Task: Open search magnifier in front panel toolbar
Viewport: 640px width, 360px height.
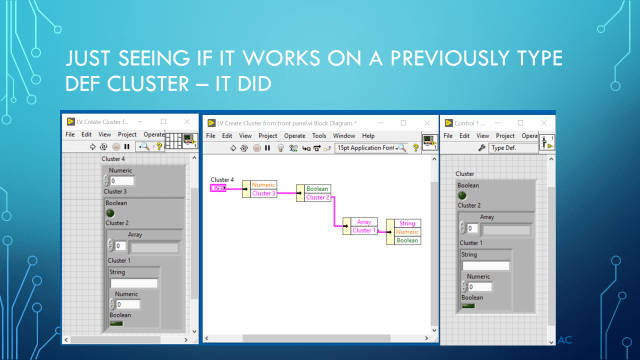Action: pos(144,147)
